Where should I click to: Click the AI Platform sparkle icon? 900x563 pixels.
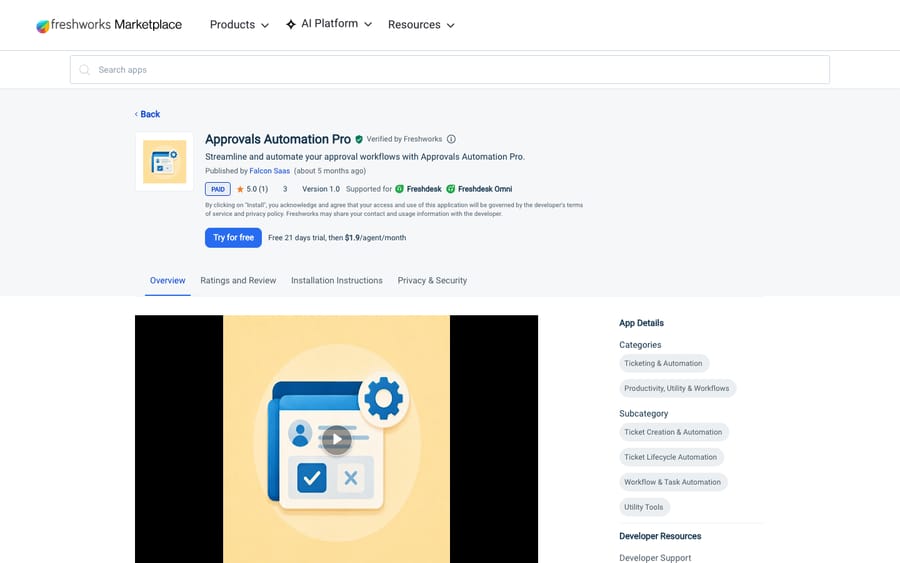point(291,24)
